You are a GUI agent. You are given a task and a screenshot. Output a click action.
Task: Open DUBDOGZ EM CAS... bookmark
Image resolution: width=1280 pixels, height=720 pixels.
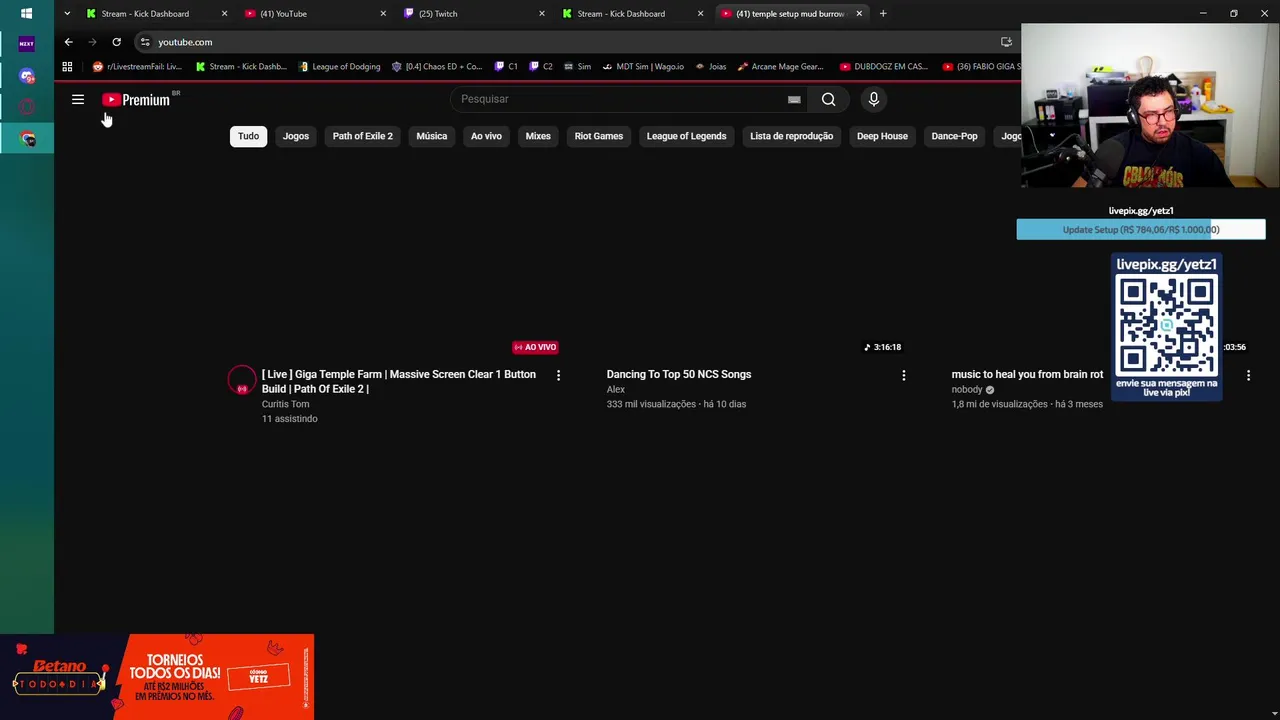pos(884,67)
